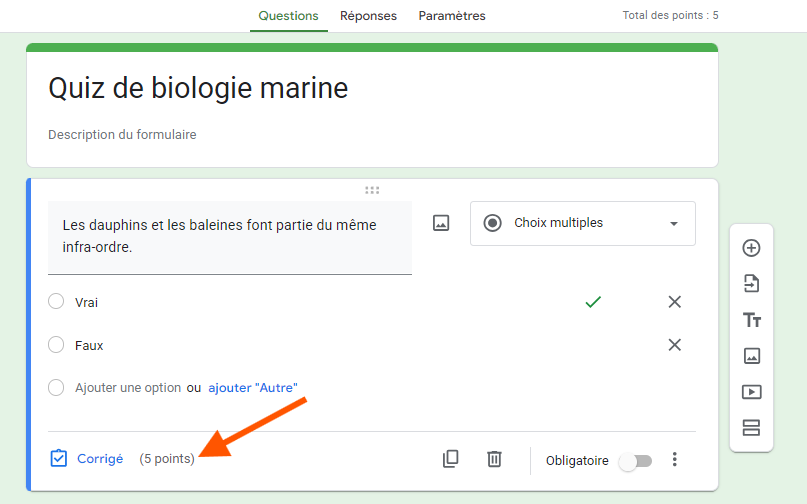Select the Vrai radio button

[x=56, y=301]
